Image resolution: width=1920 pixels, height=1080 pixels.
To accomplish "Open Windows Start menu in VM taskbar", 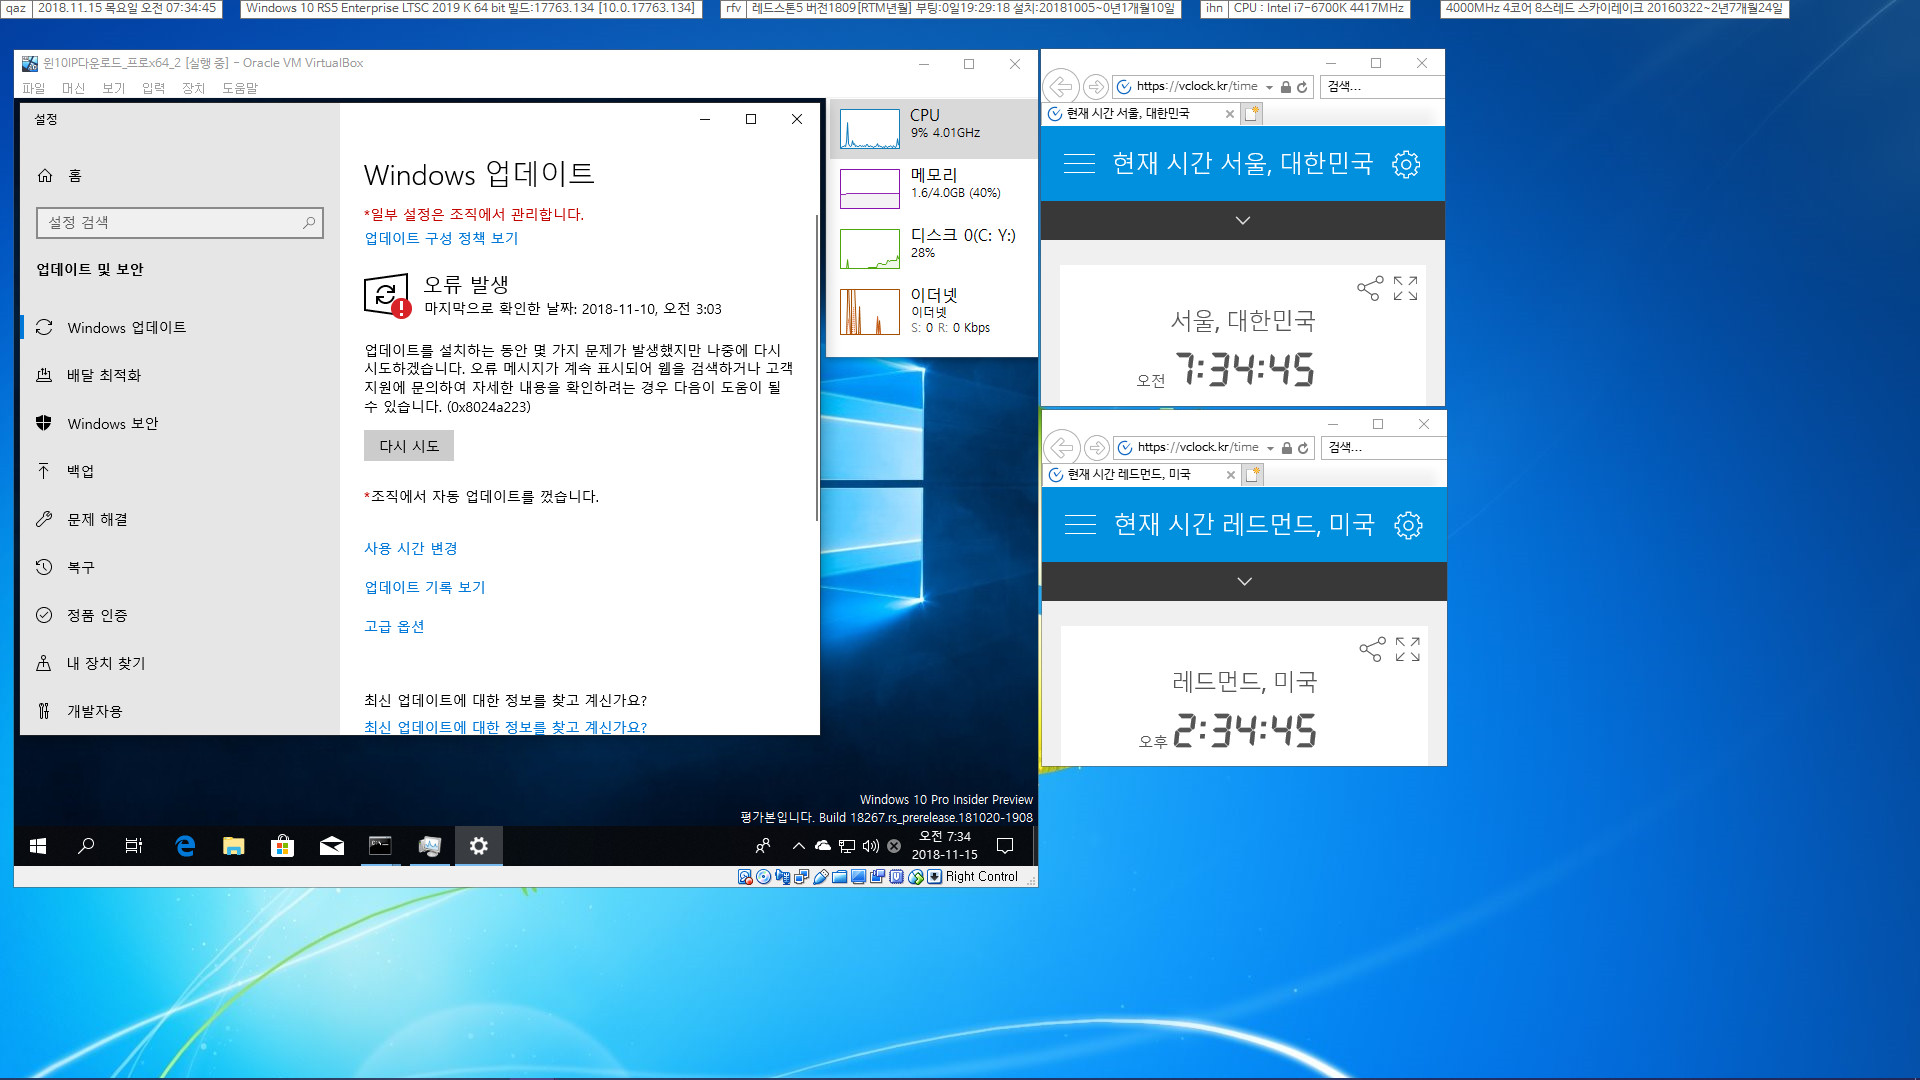I will (x=38, y=846).
